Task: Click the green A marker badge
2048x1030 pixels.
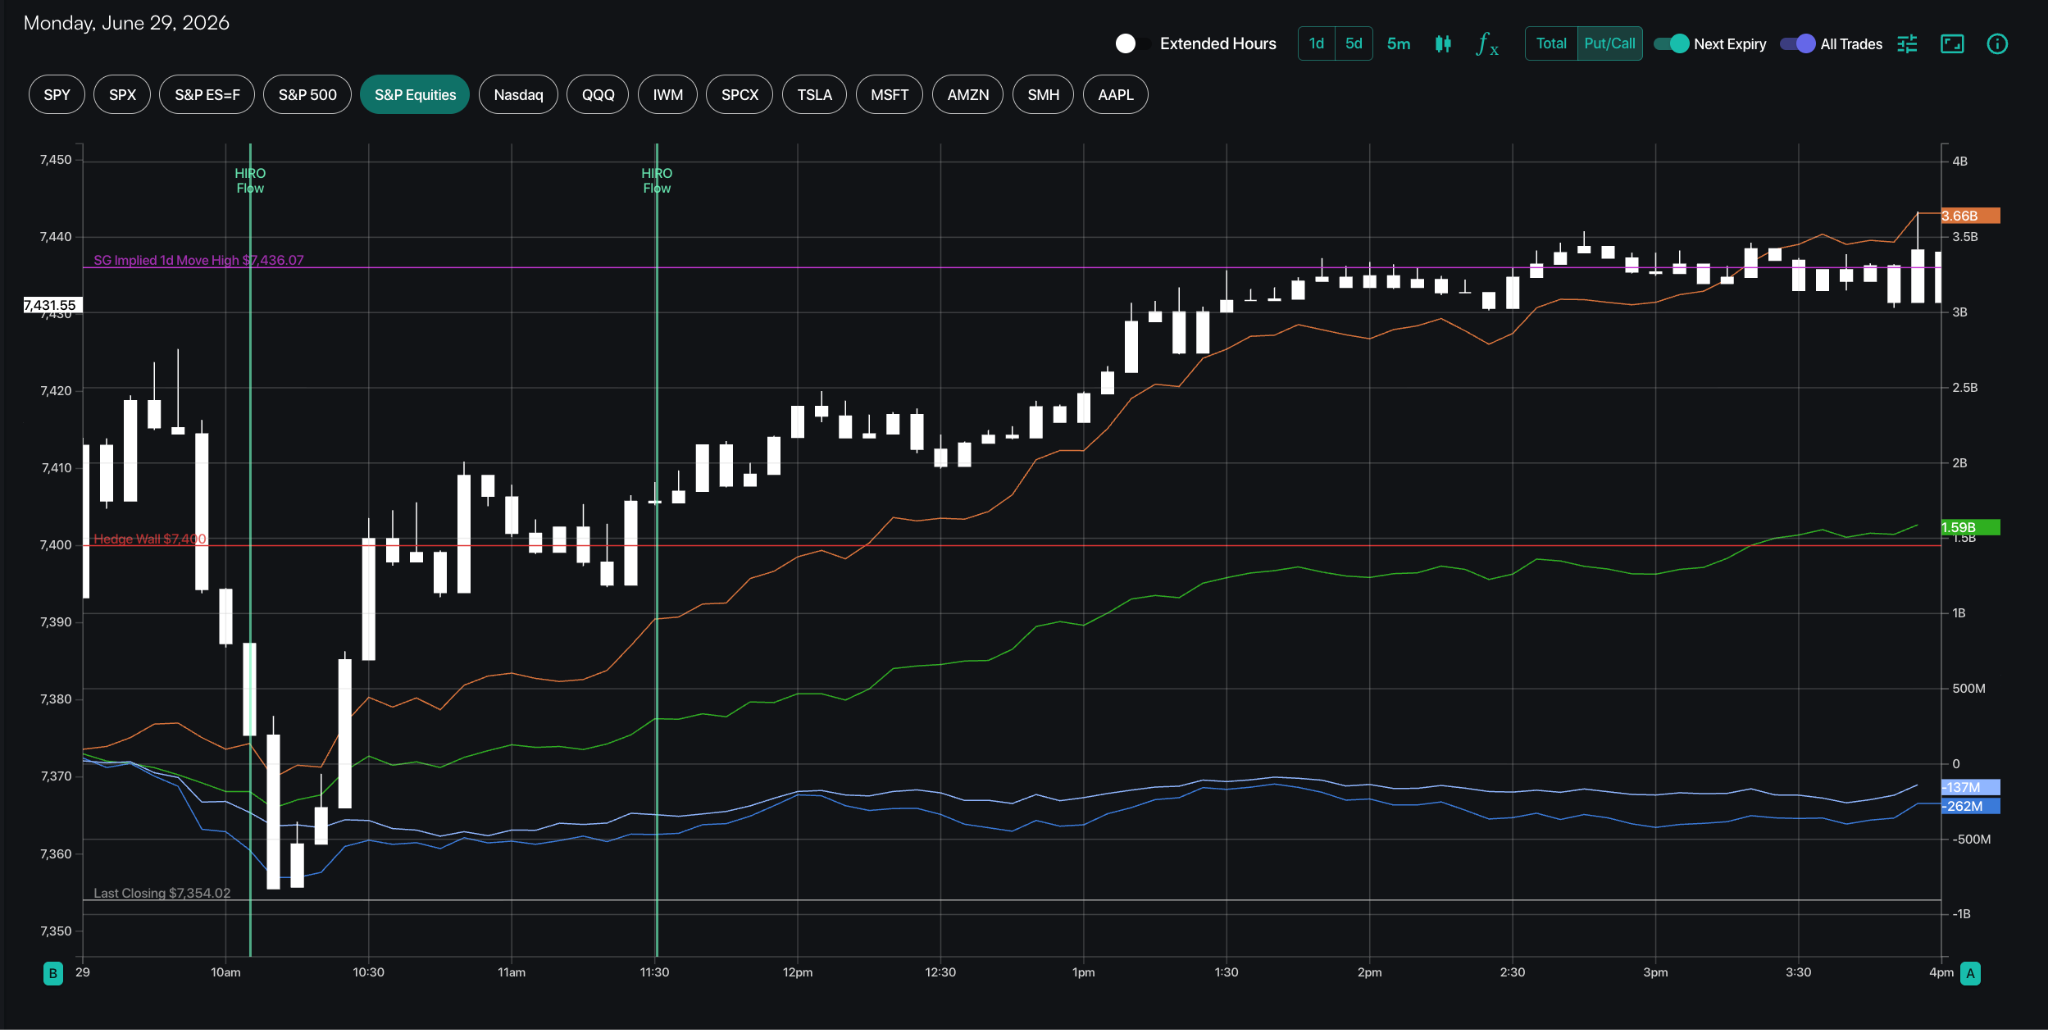Action: [1970, 973]
